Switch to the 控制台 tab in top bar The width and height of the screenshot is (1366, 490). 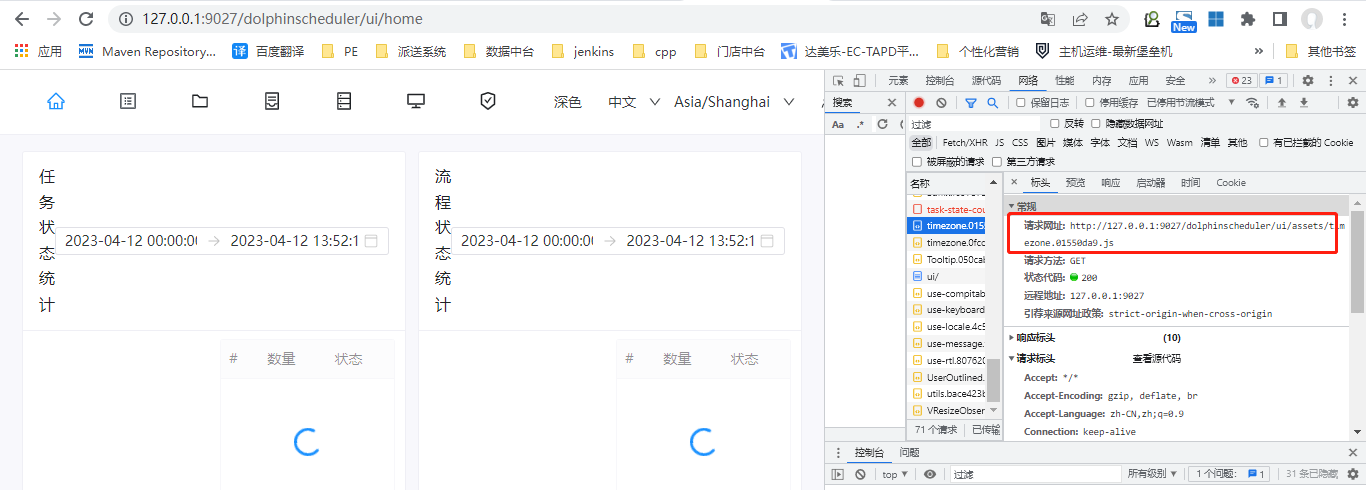tap(939, 81)
